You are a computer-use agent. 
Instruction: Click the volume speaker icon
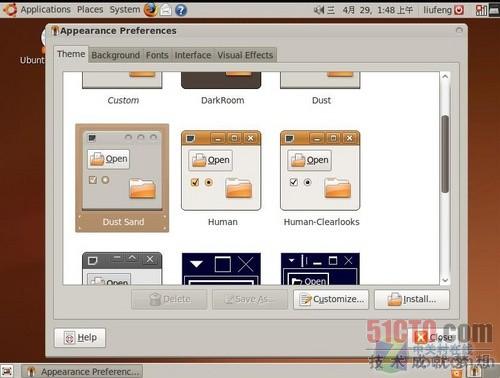(x=319, y=10)
